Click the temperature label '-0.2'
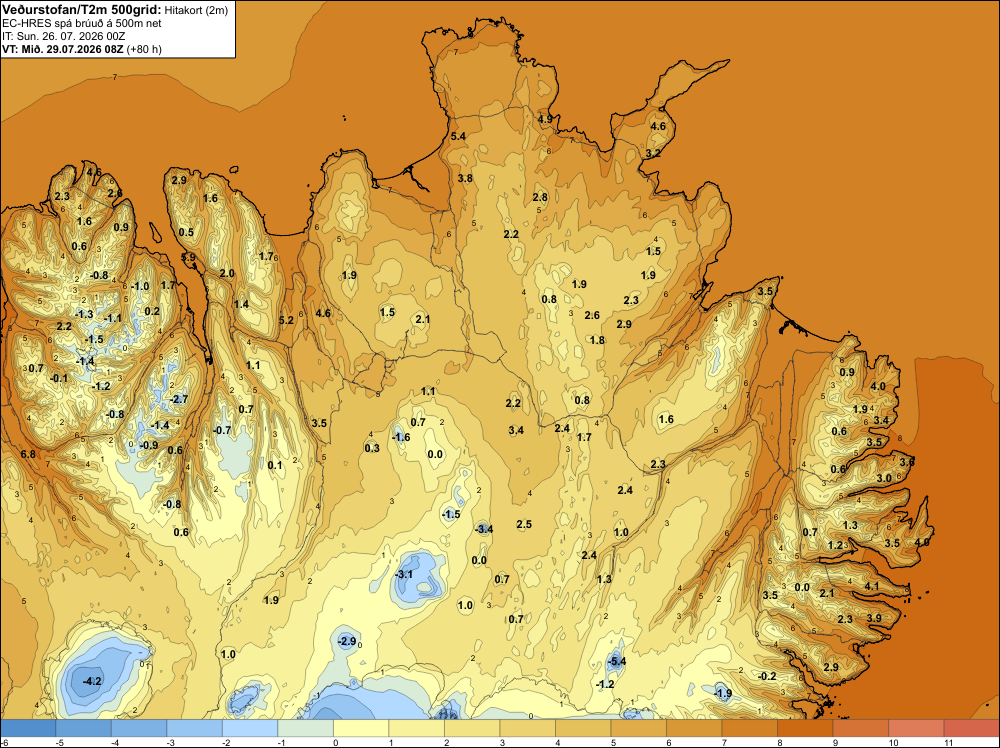This screenshot has width=1000, height=748. pos(768,676)
